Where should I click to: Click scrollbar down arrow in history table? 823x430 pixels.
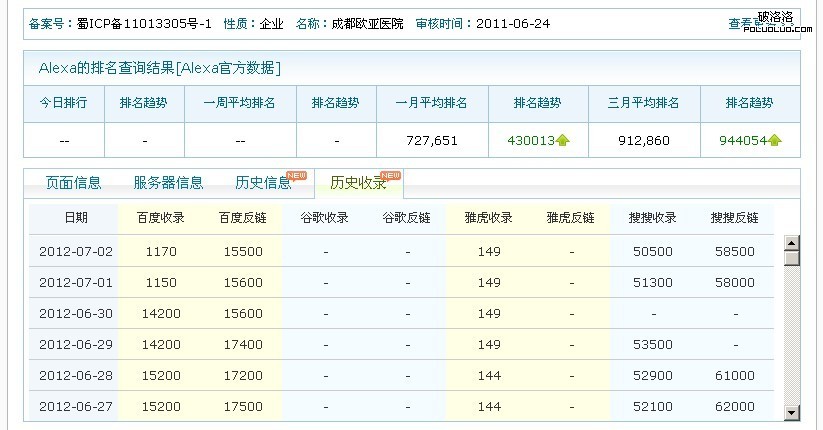click(x=791, y=412)
